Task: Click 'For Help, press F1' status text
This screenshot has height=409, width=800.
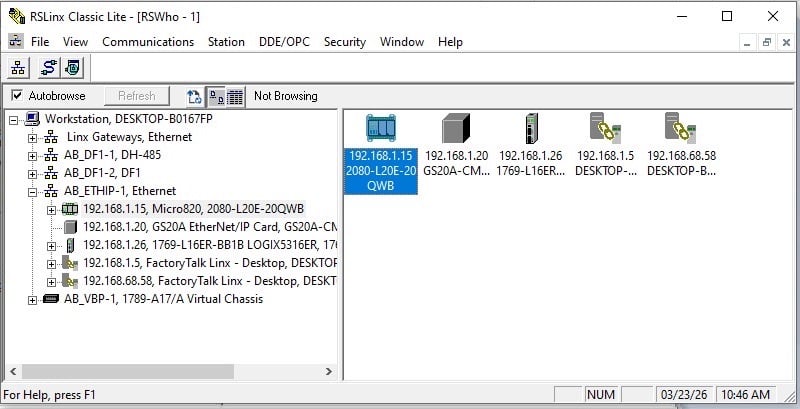Action: (49, 395)
